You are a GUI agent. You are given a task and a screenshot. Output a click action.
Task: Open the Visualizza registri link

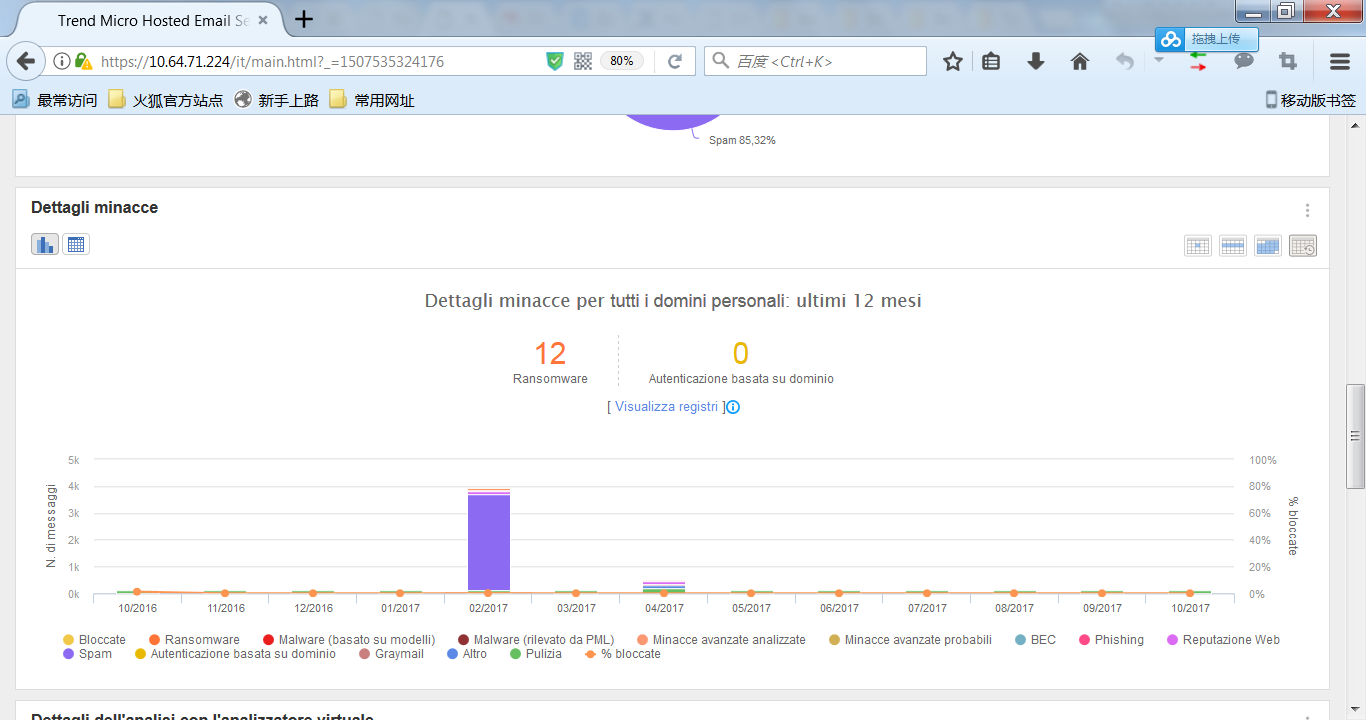[666, 407]
